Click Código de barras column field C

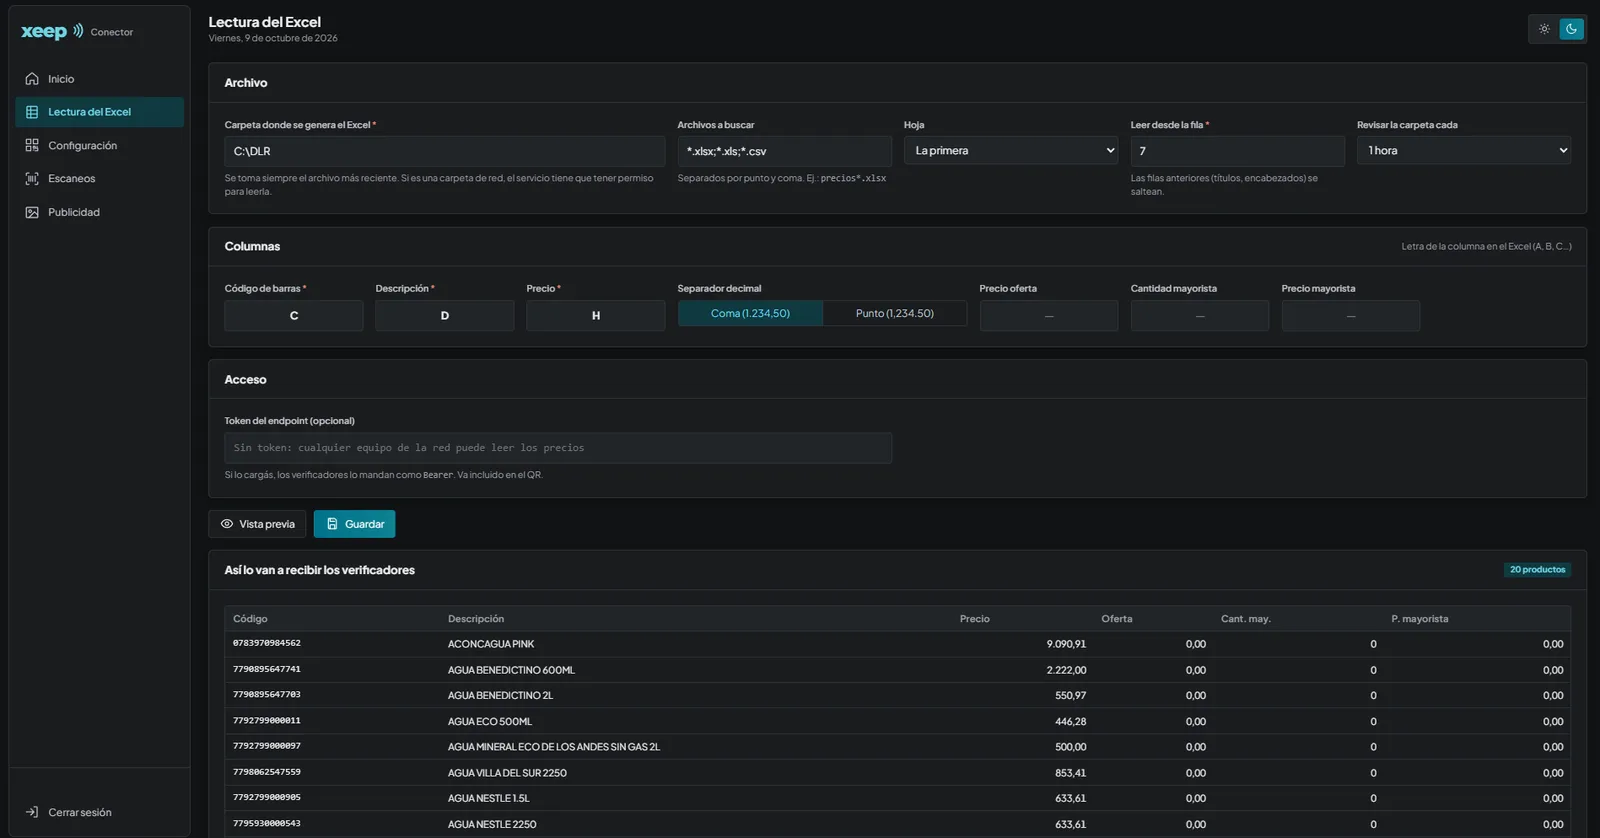(x=294, y=316)
